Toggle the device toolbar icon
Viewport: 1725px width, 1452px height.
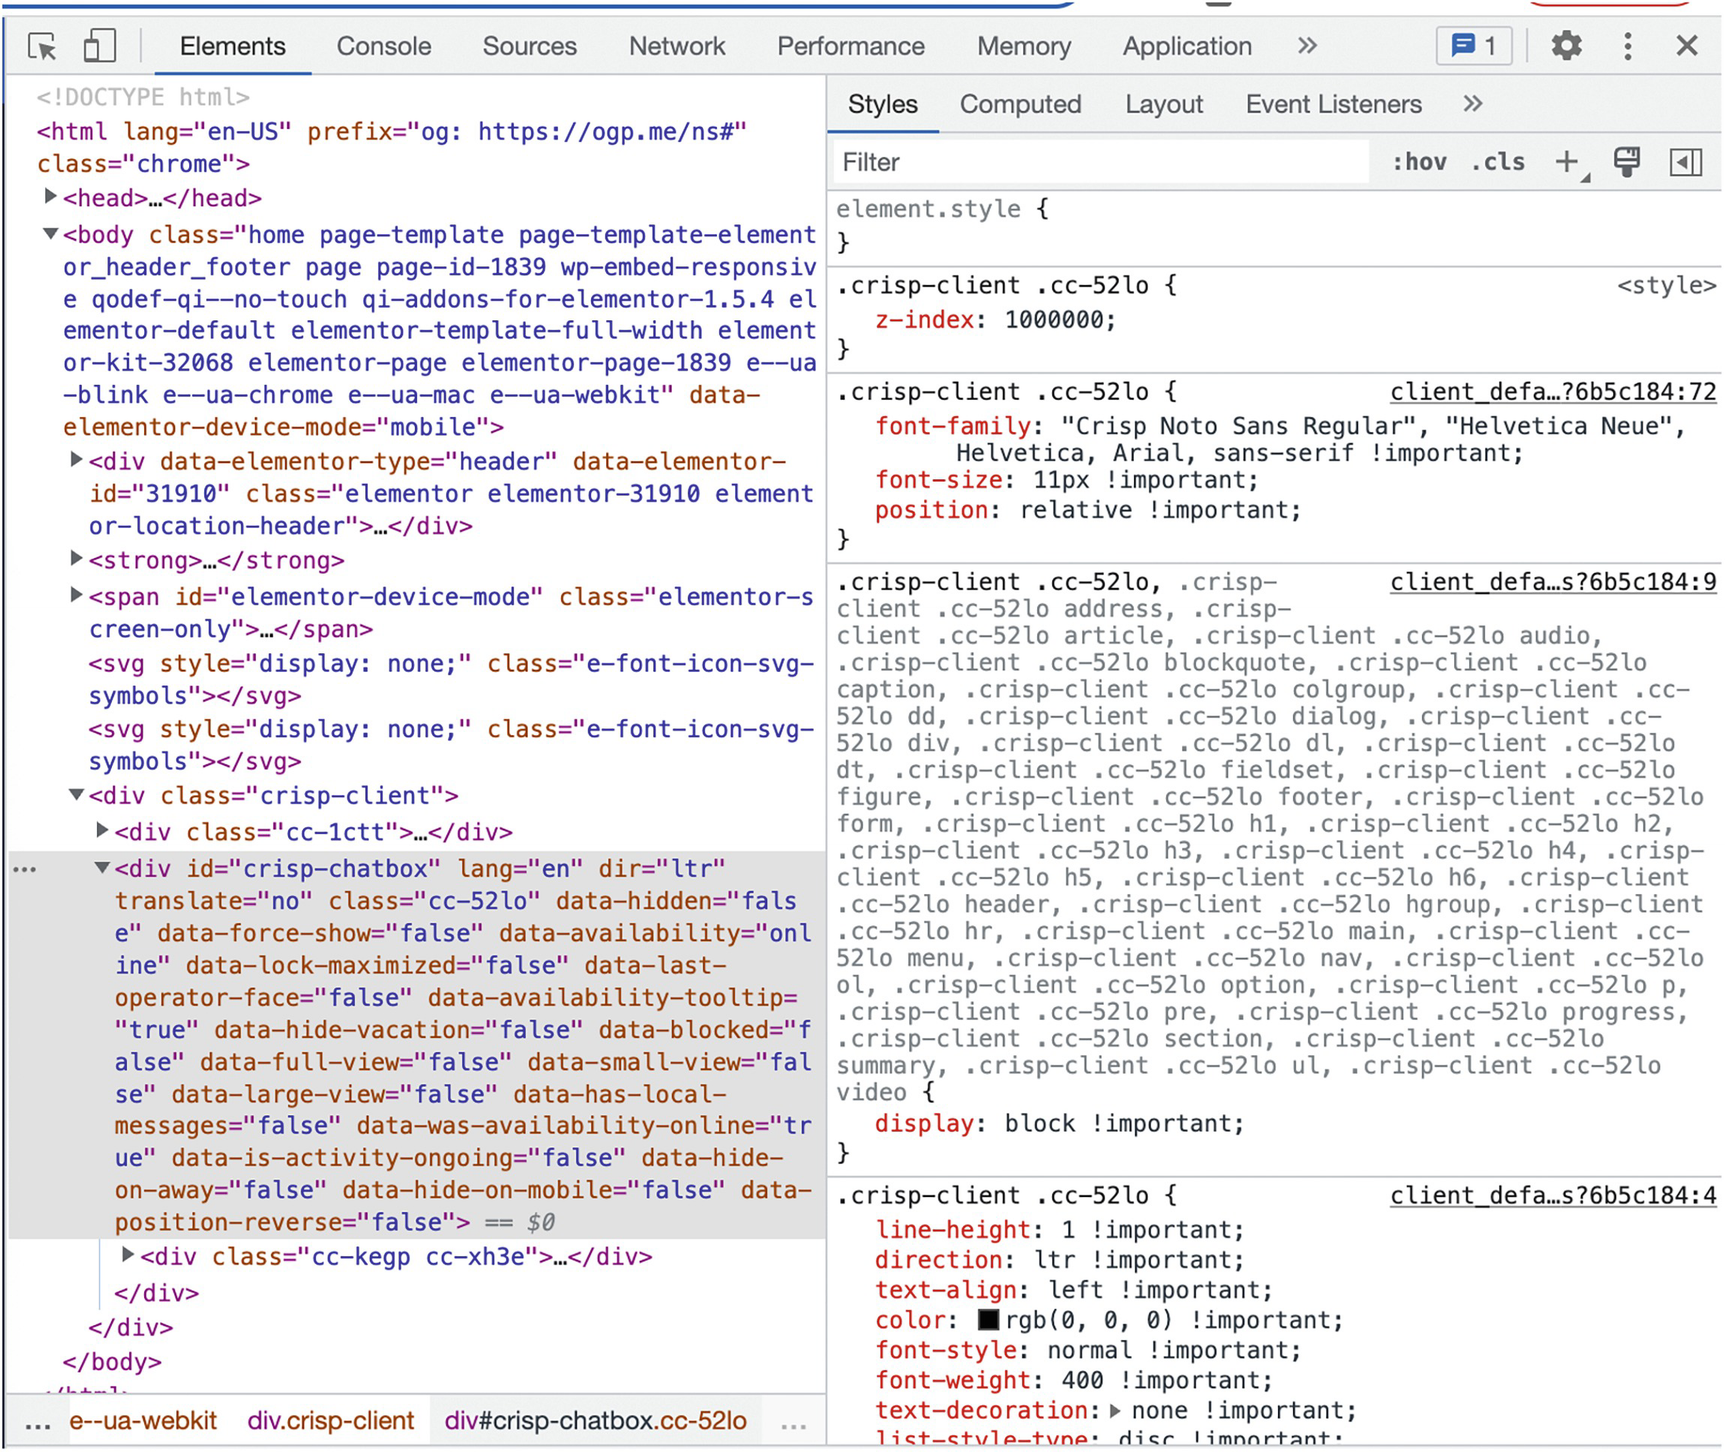(98, 46)
